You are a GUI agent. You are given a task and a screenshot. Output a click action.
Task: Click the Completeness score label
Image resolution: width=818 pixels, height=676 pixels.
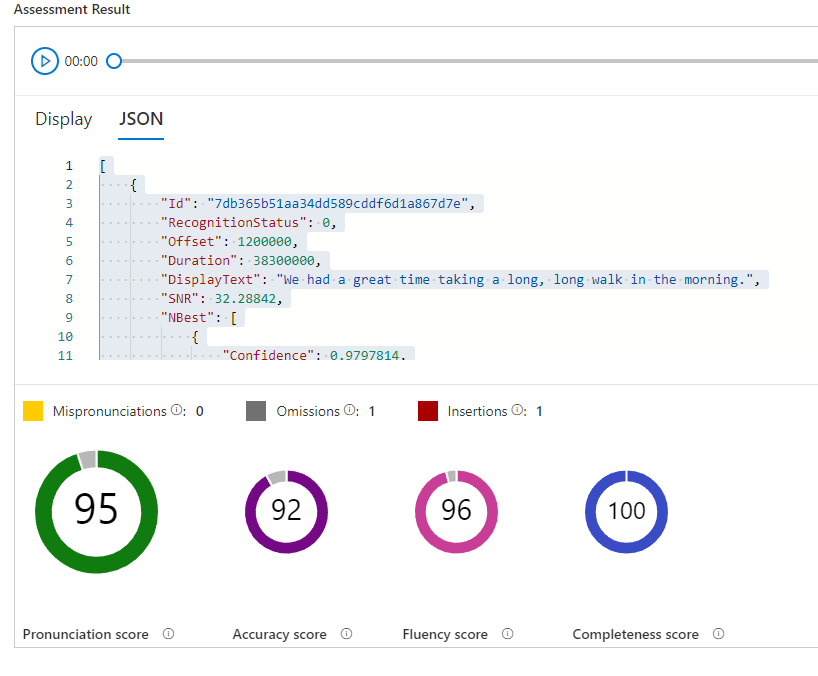point(635,634)
